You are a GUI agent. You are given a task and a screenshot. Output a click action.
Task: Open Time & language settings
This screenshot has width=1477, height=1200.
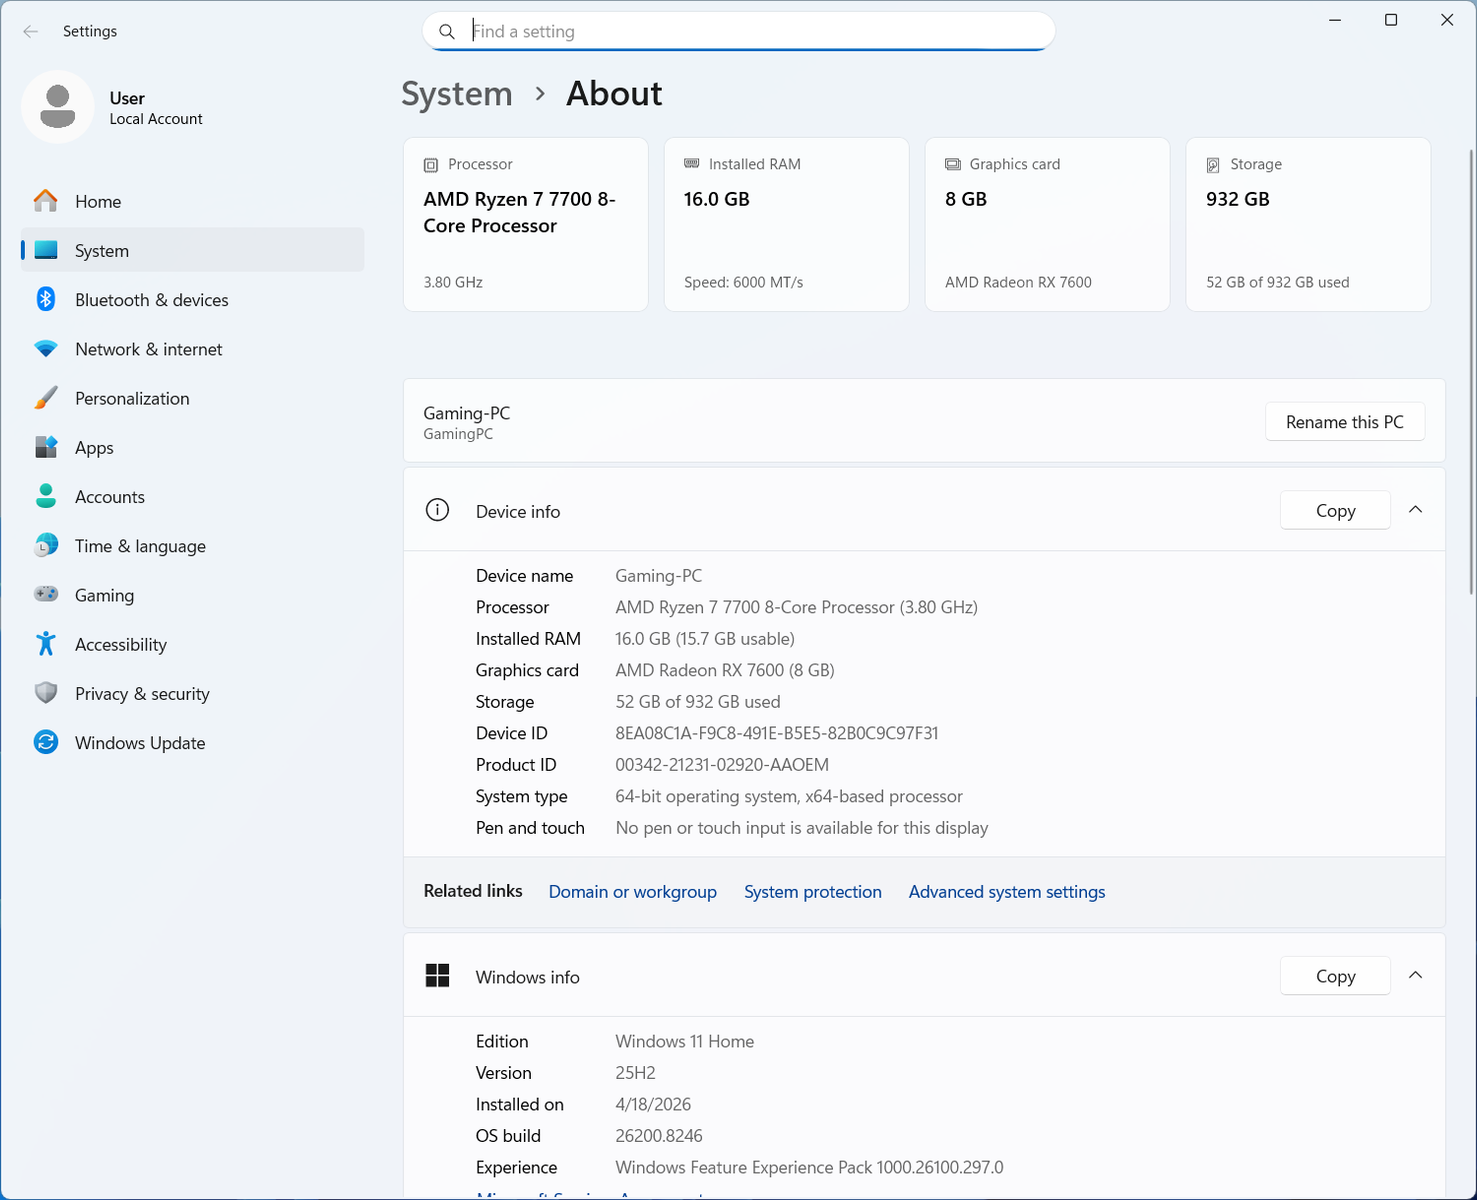coord(140,546)
